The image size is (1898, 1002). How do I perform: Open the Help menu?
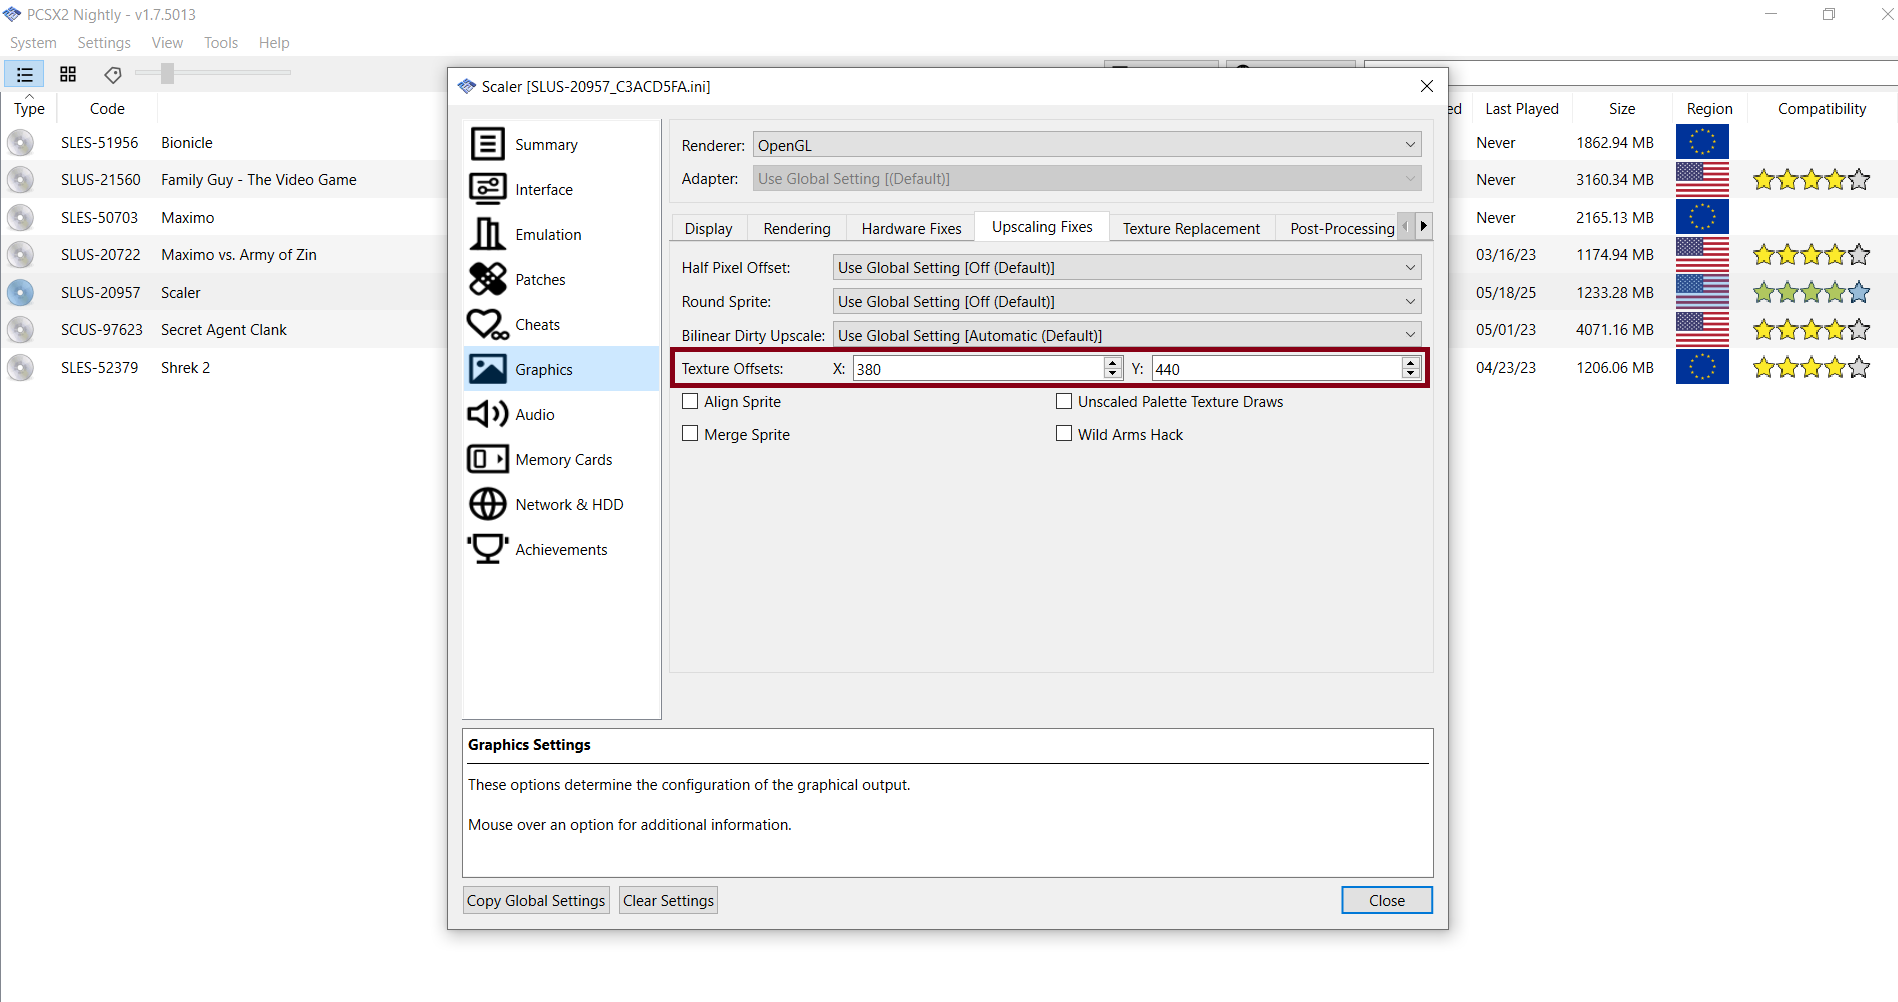[274, 43]
